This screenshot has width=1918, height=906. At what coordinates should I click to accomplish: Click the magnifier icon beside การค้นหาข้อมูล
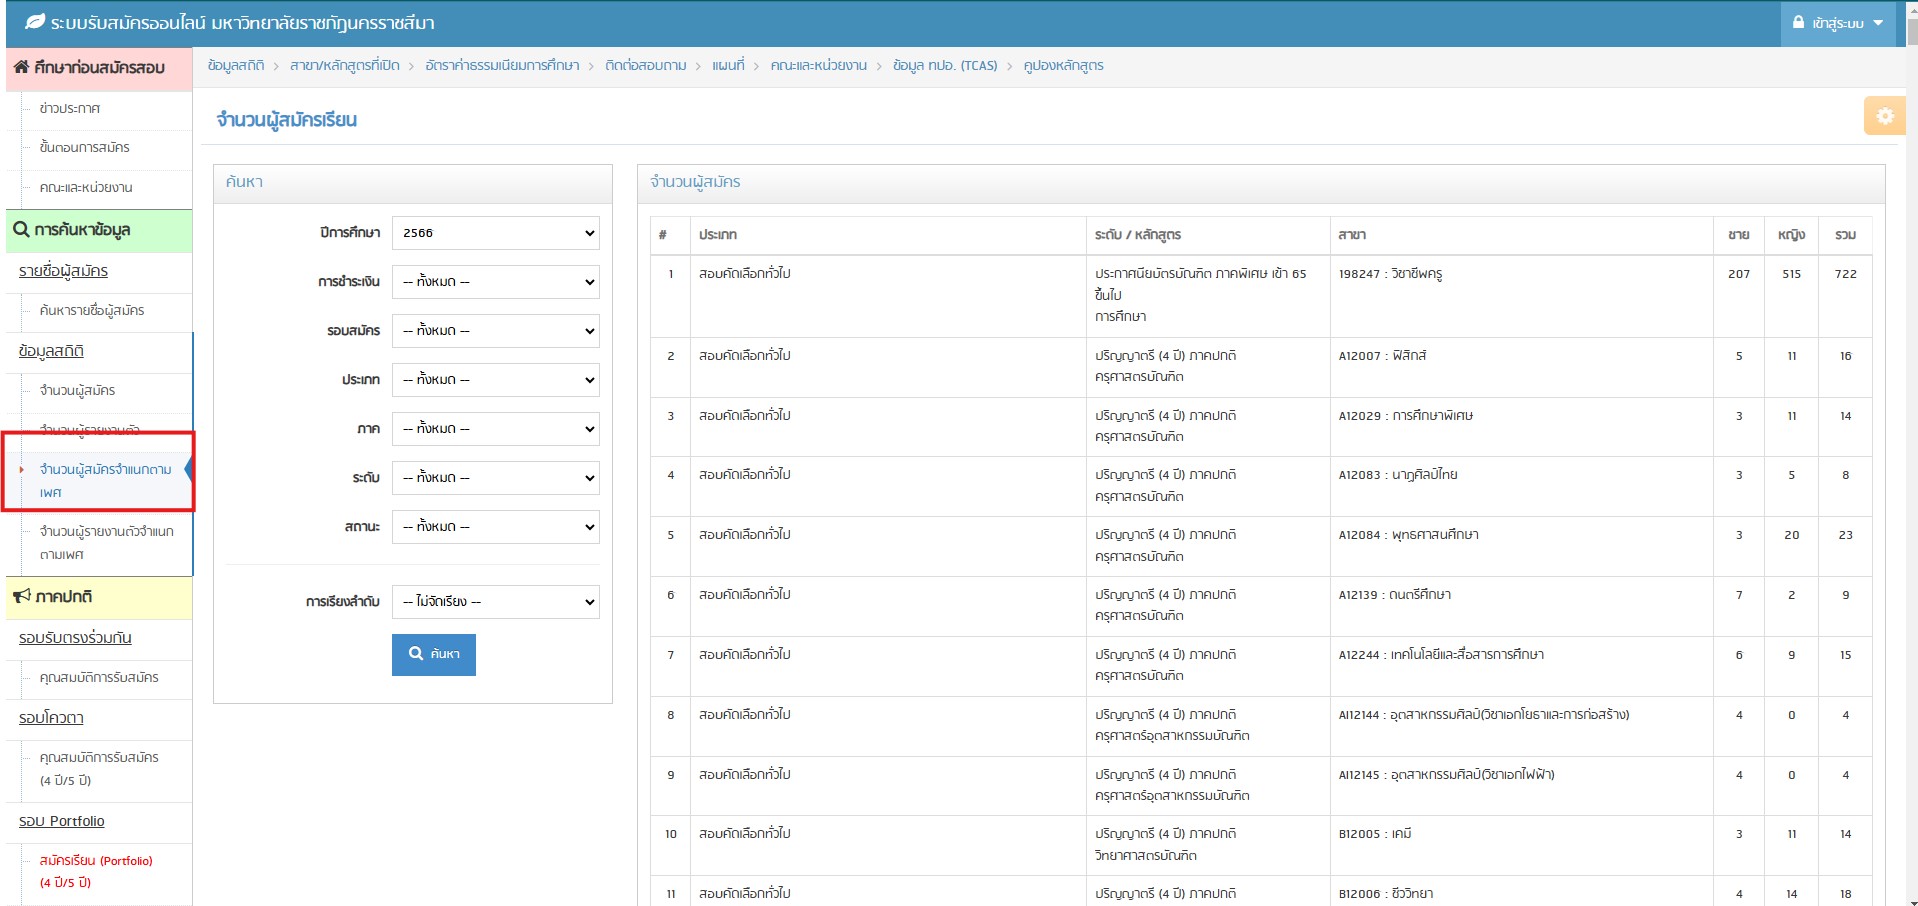coord(21,230)
